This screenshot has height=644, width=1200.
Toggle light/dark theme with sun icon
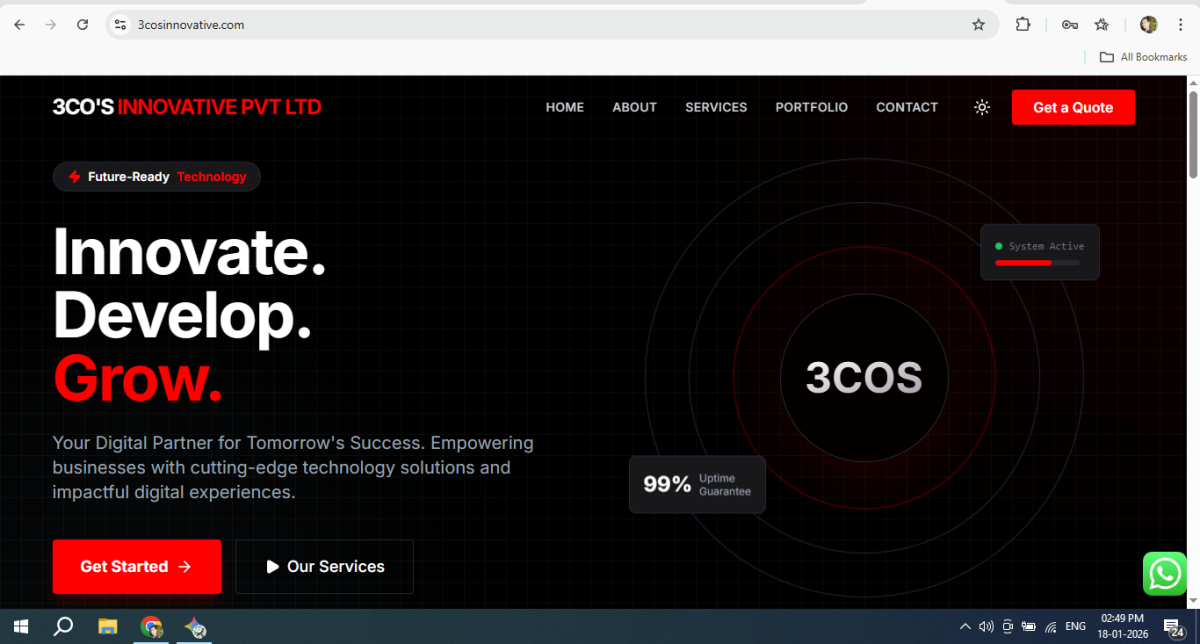(982, 107)
